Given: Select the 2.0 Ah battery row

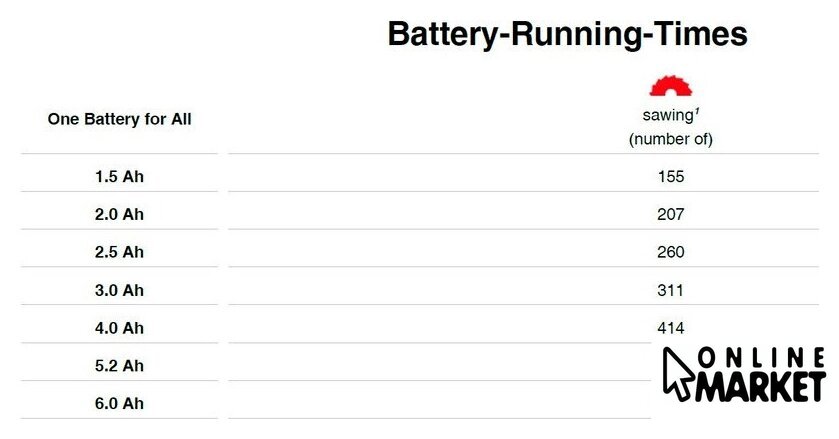Looking at the screenshot, I should click(x=120, y=214).
